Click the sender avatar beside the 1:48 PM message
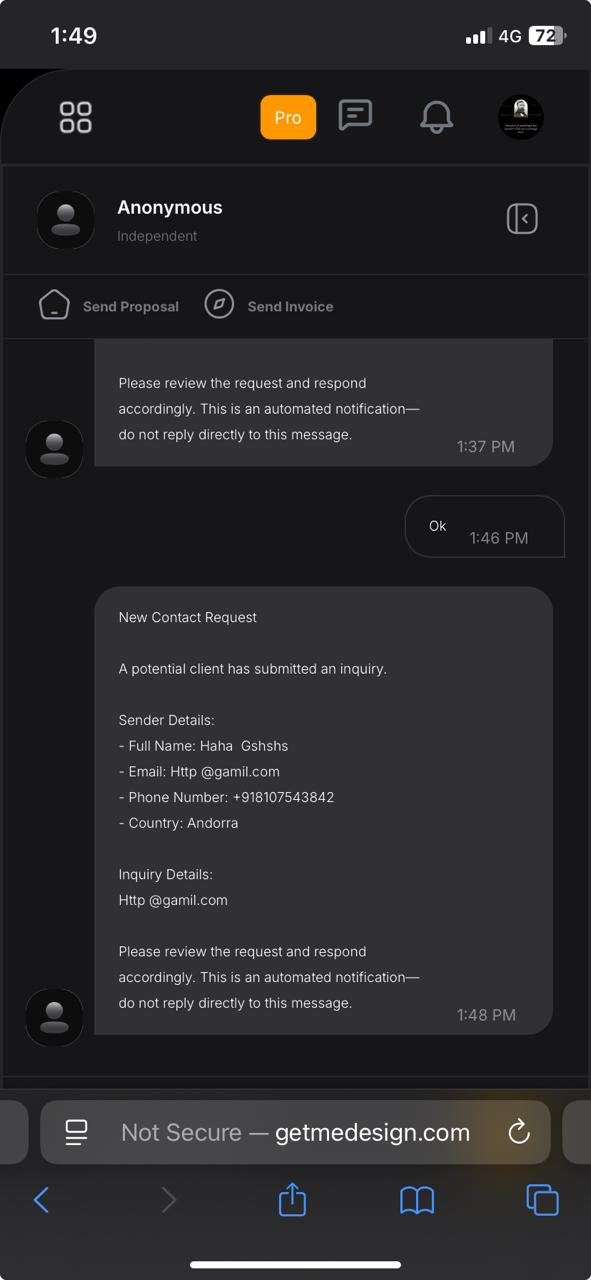 [x=54, y=1017]
